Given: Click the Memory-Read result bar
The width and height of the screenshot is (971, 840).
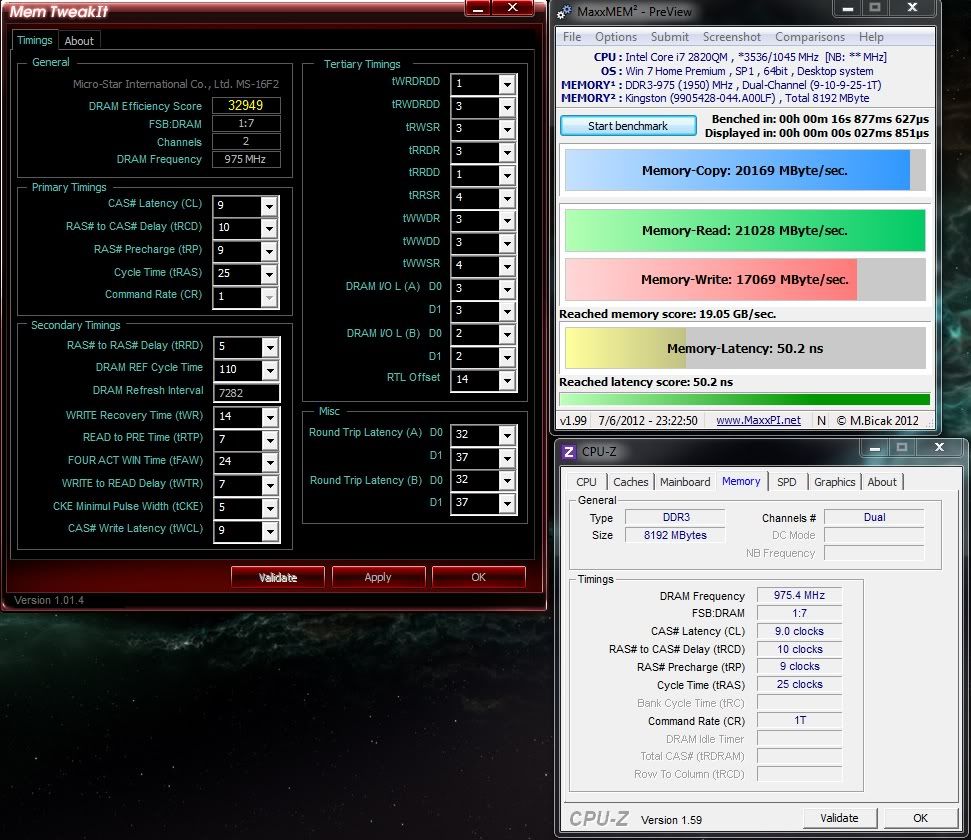Looking at the screenshot, I should 745,230.
